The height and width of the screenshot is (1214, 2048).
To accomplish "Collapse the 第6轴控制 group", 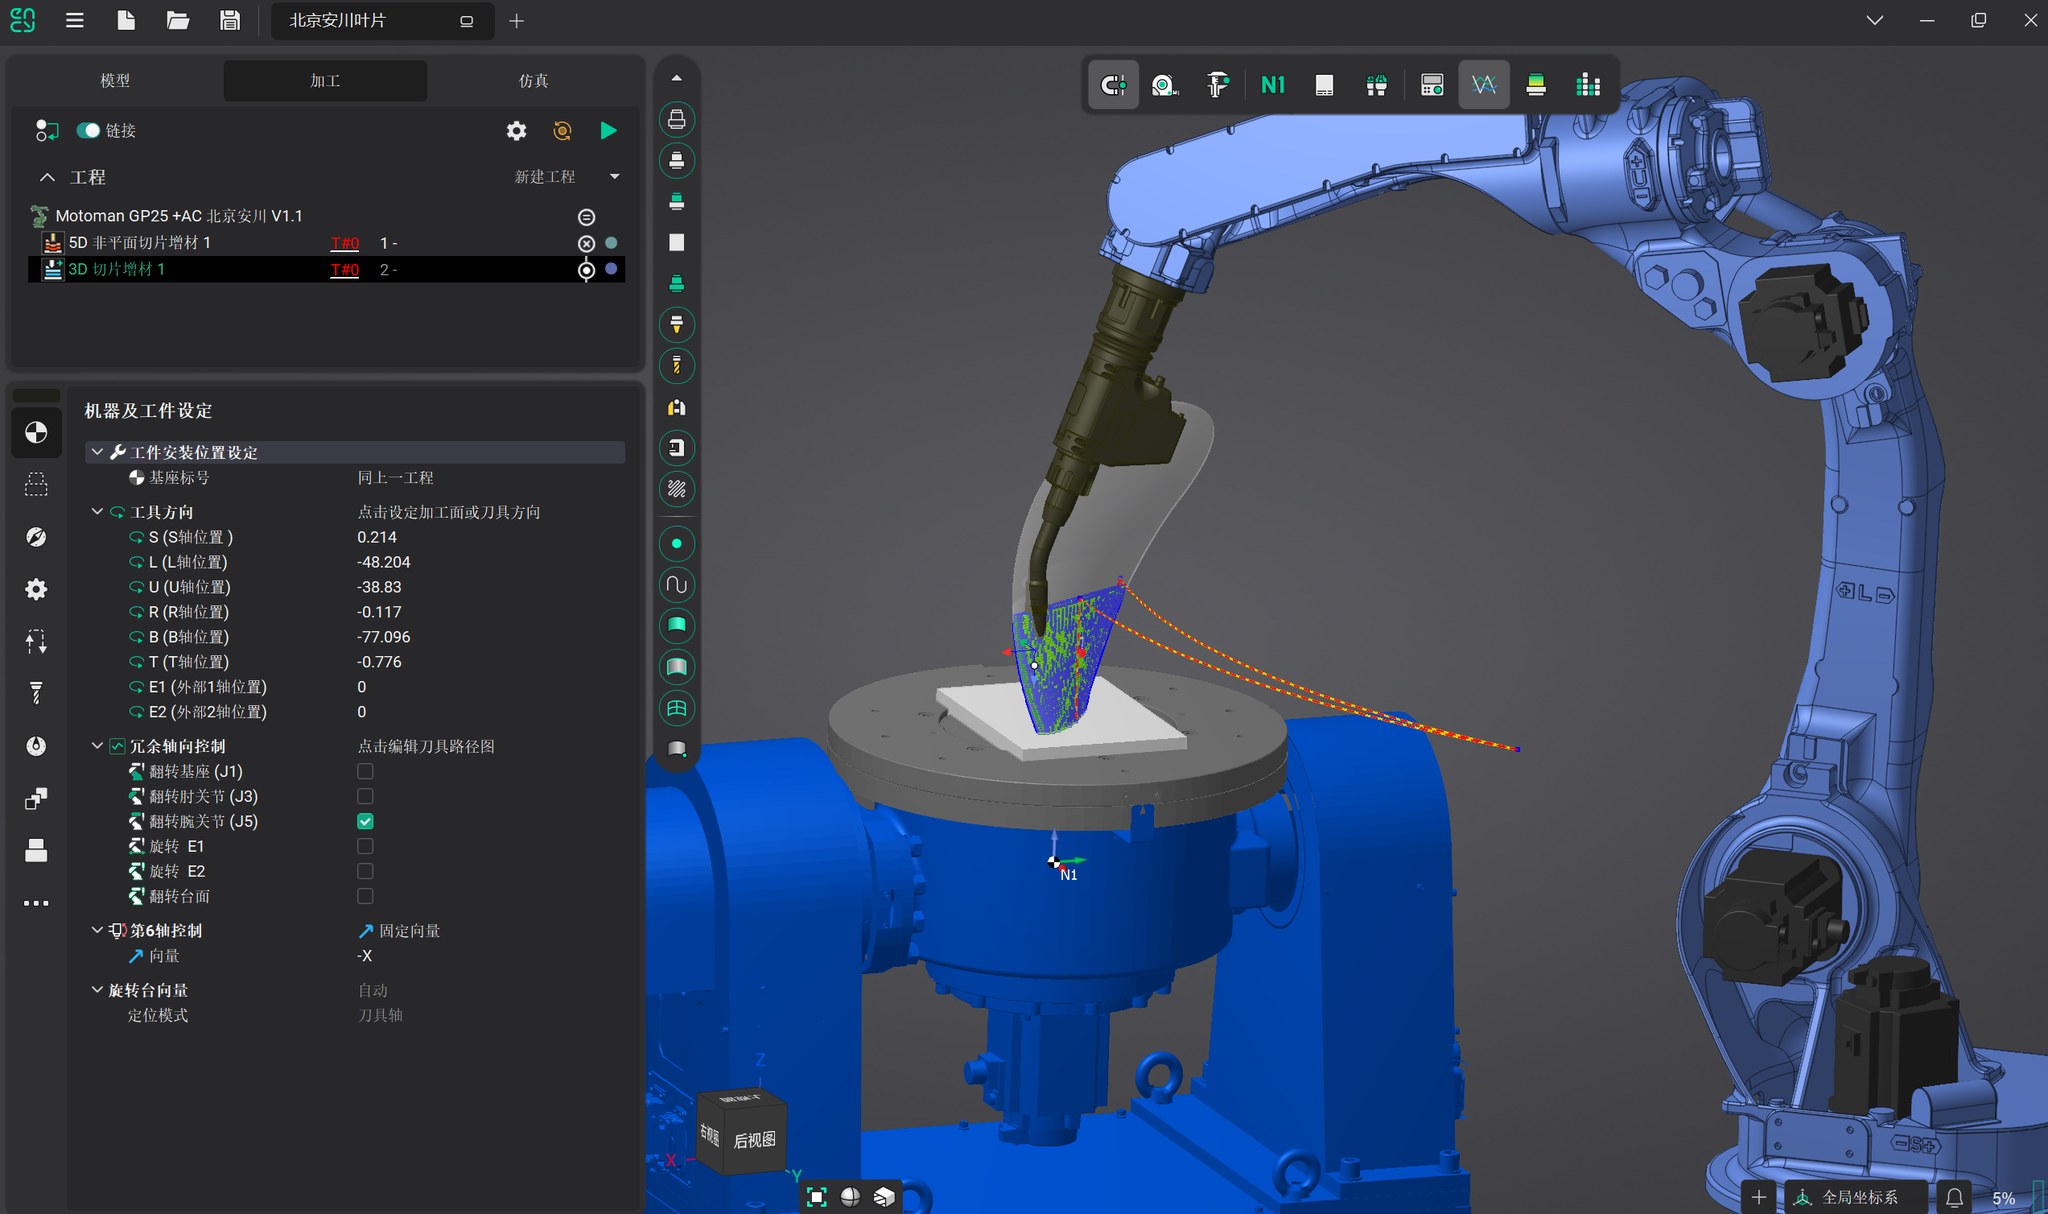I will [97, 930].
